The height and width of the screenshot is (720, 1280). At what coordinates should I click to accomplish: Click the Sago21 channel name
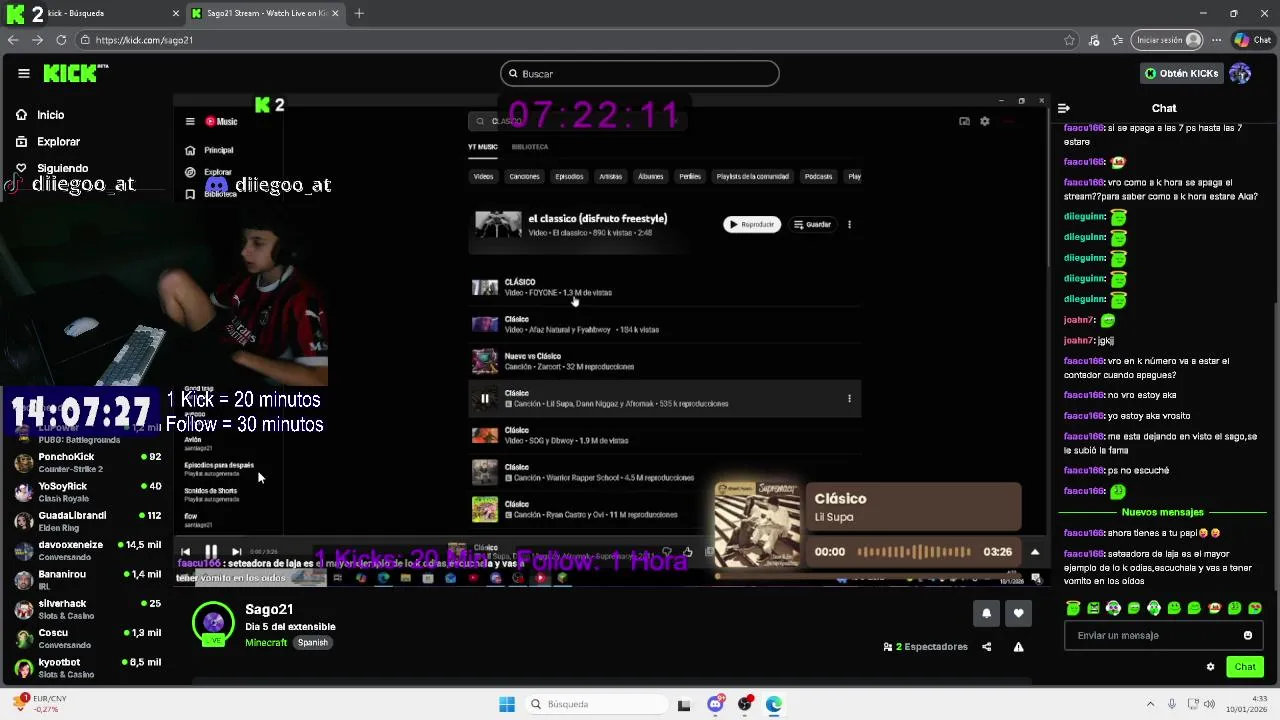pos(269,609)
